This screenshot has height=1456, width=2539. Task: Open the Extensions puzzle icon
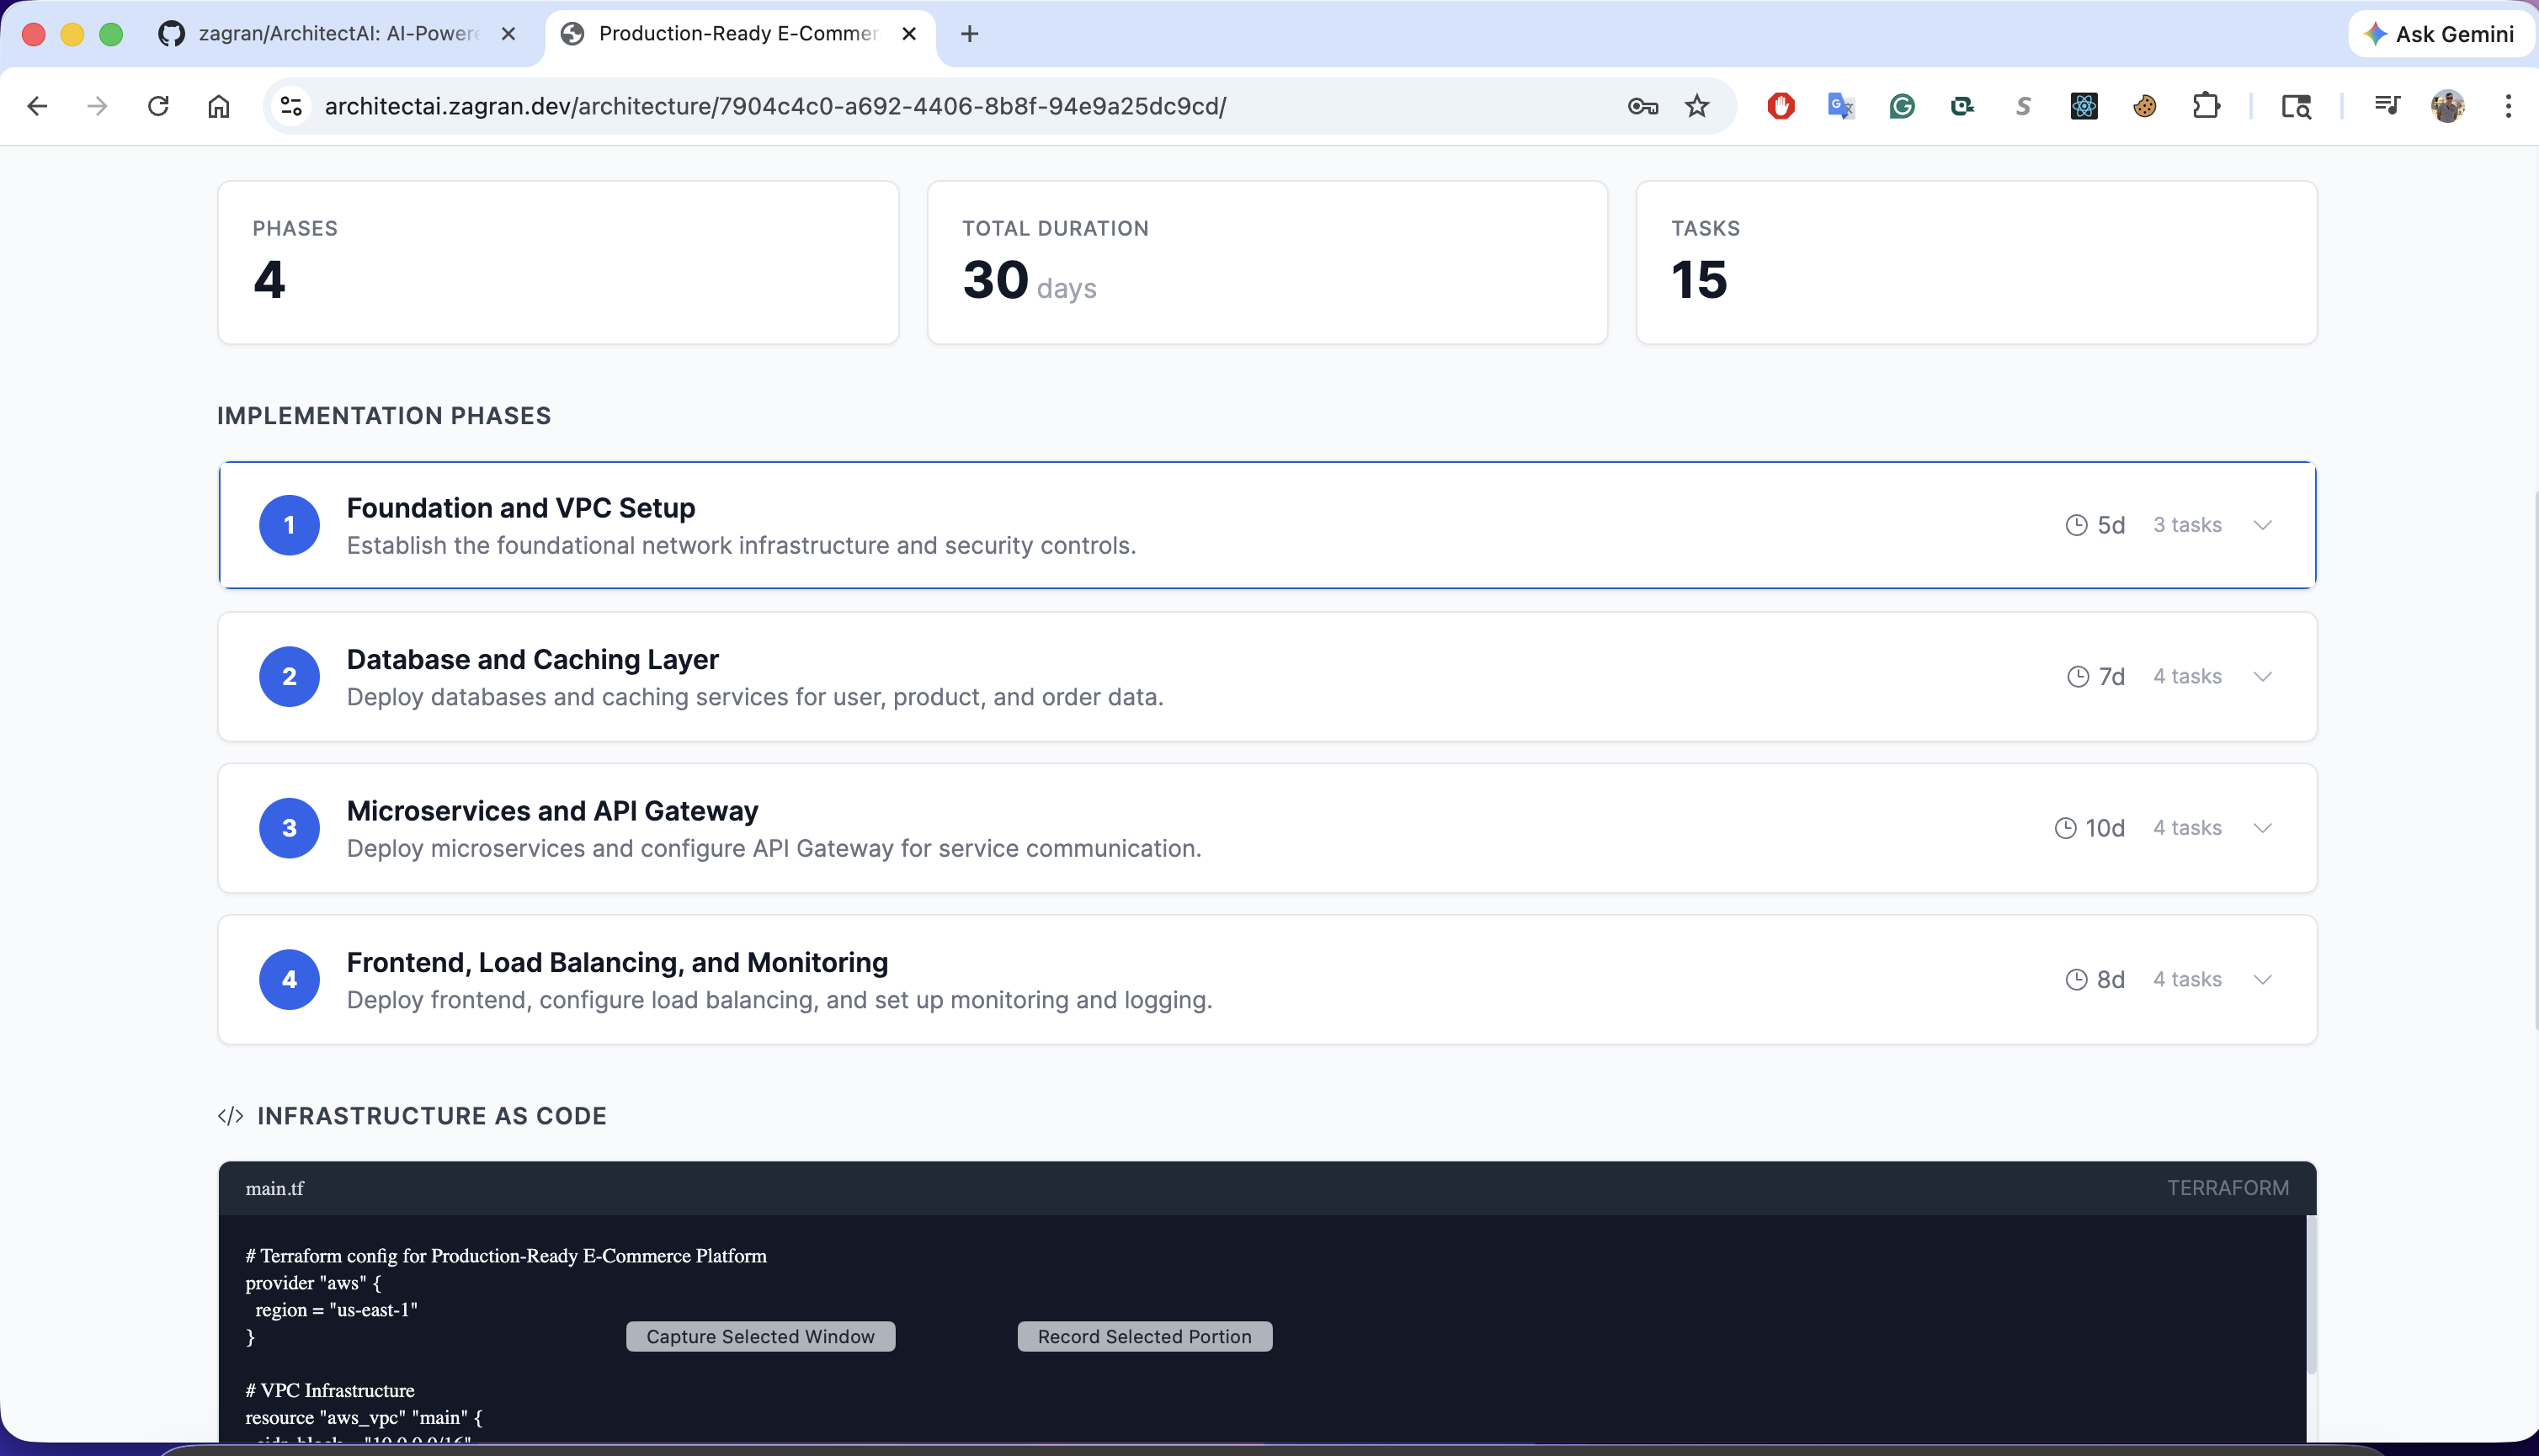coord(2206,106)
